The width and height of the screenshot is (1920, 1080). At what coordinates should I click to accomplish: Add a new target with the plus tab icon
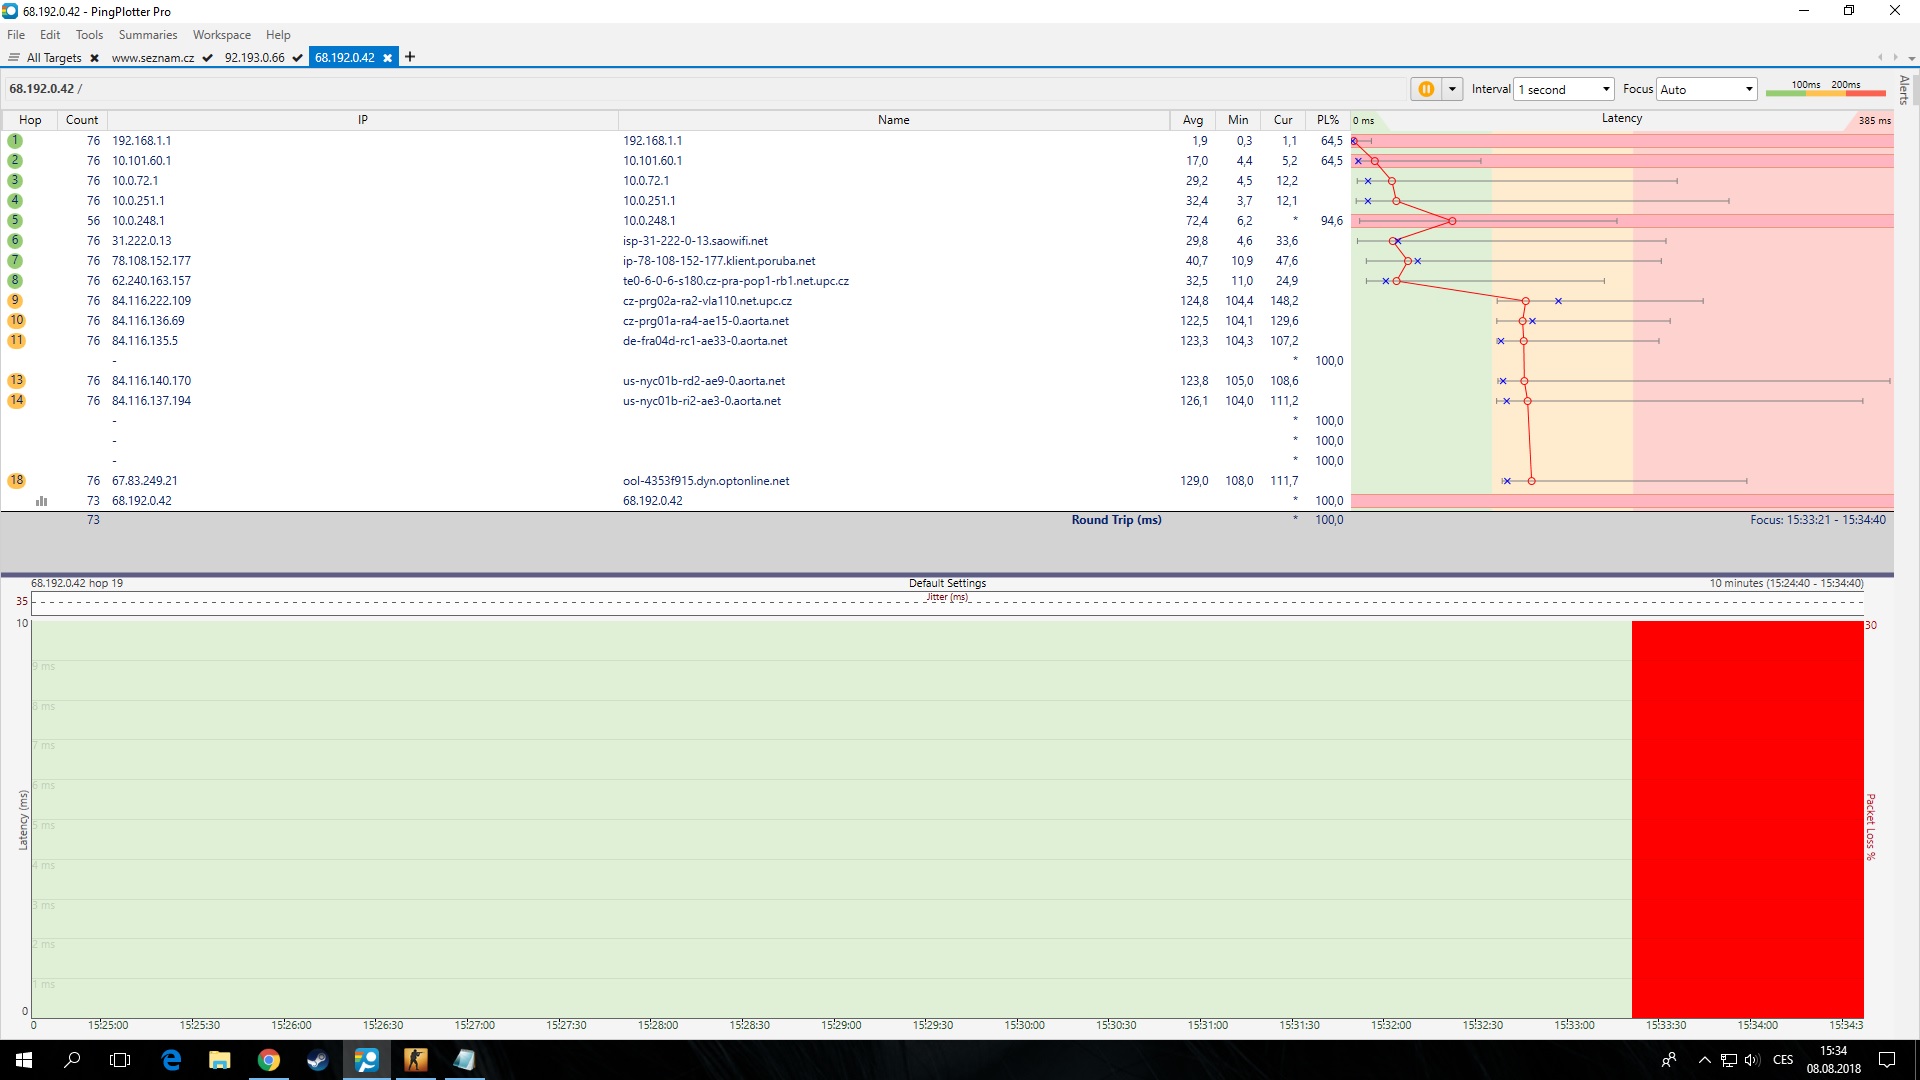tap(410, 57)
